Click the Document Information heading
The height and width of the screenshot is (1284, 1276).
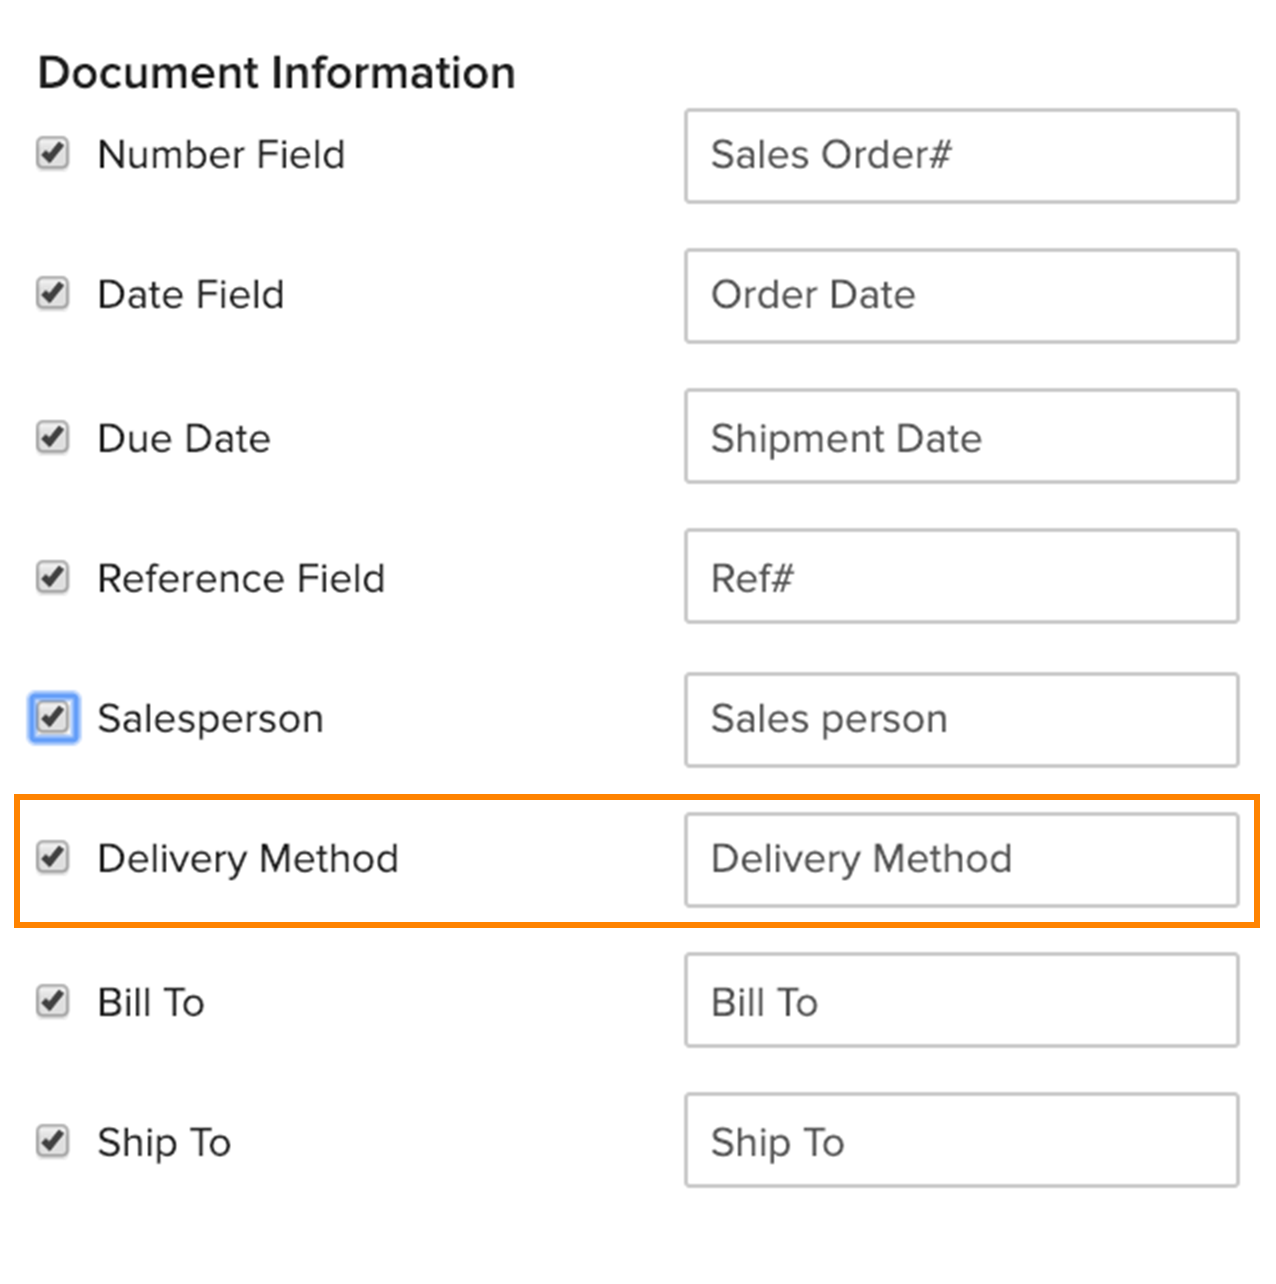click(x=276, y=73)
